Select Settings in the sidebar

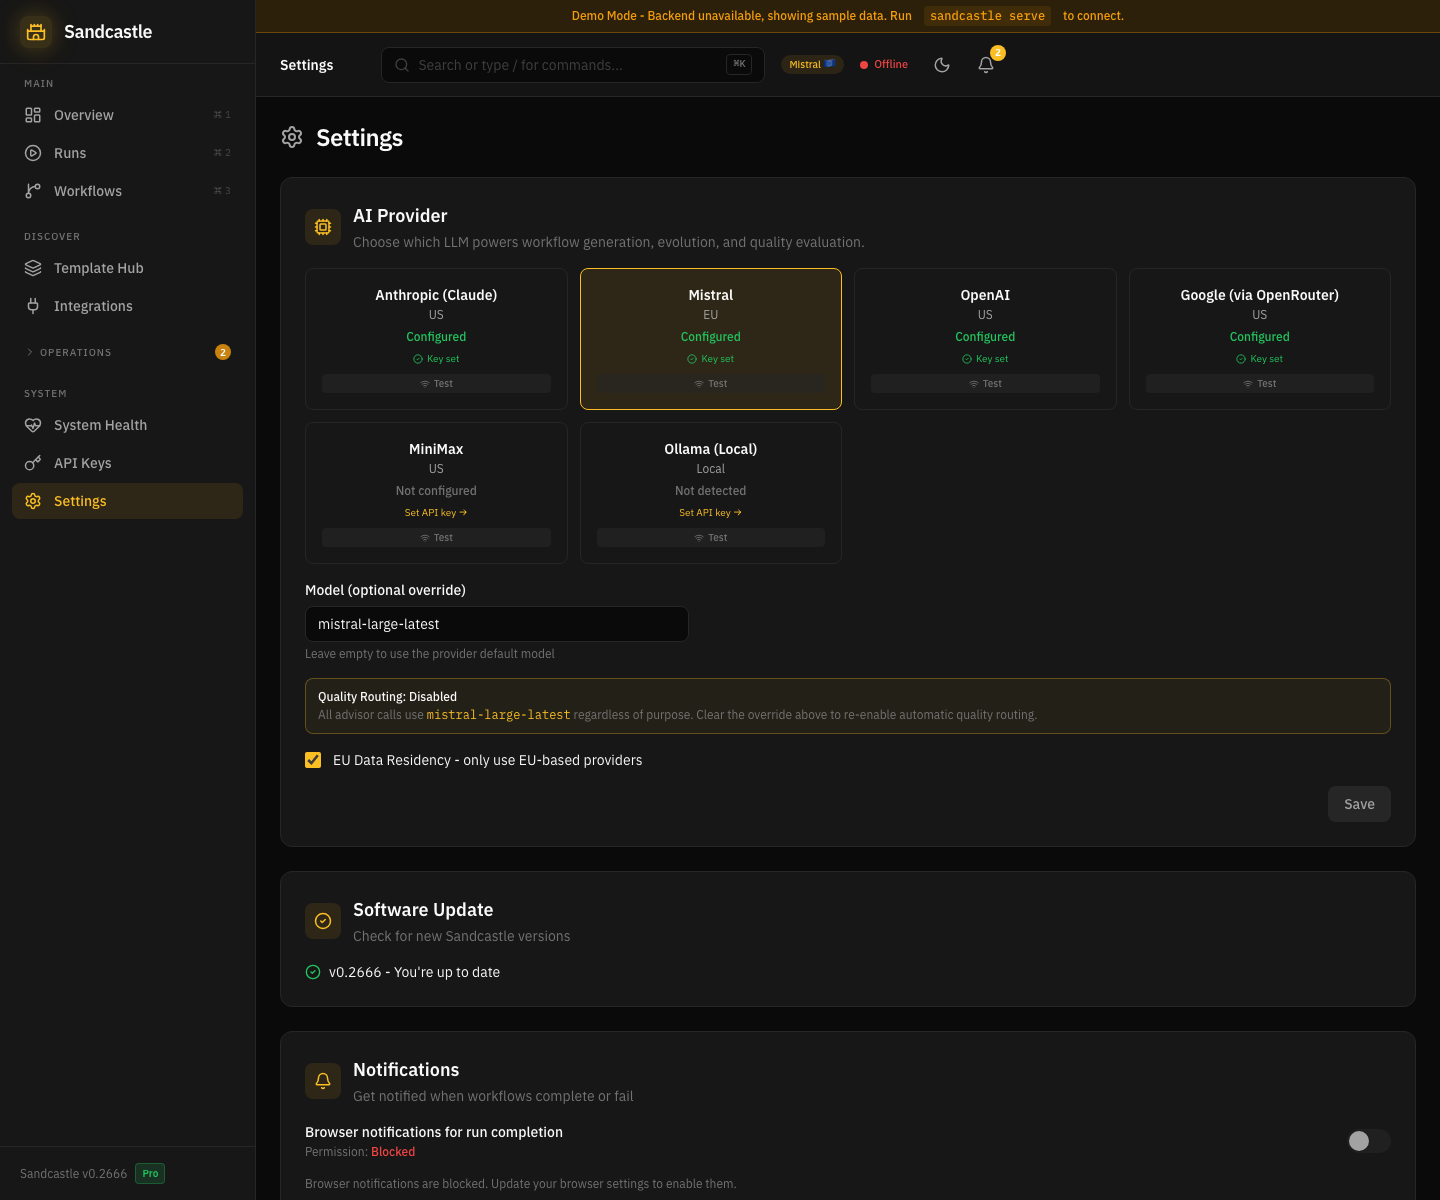click(127, 501)
